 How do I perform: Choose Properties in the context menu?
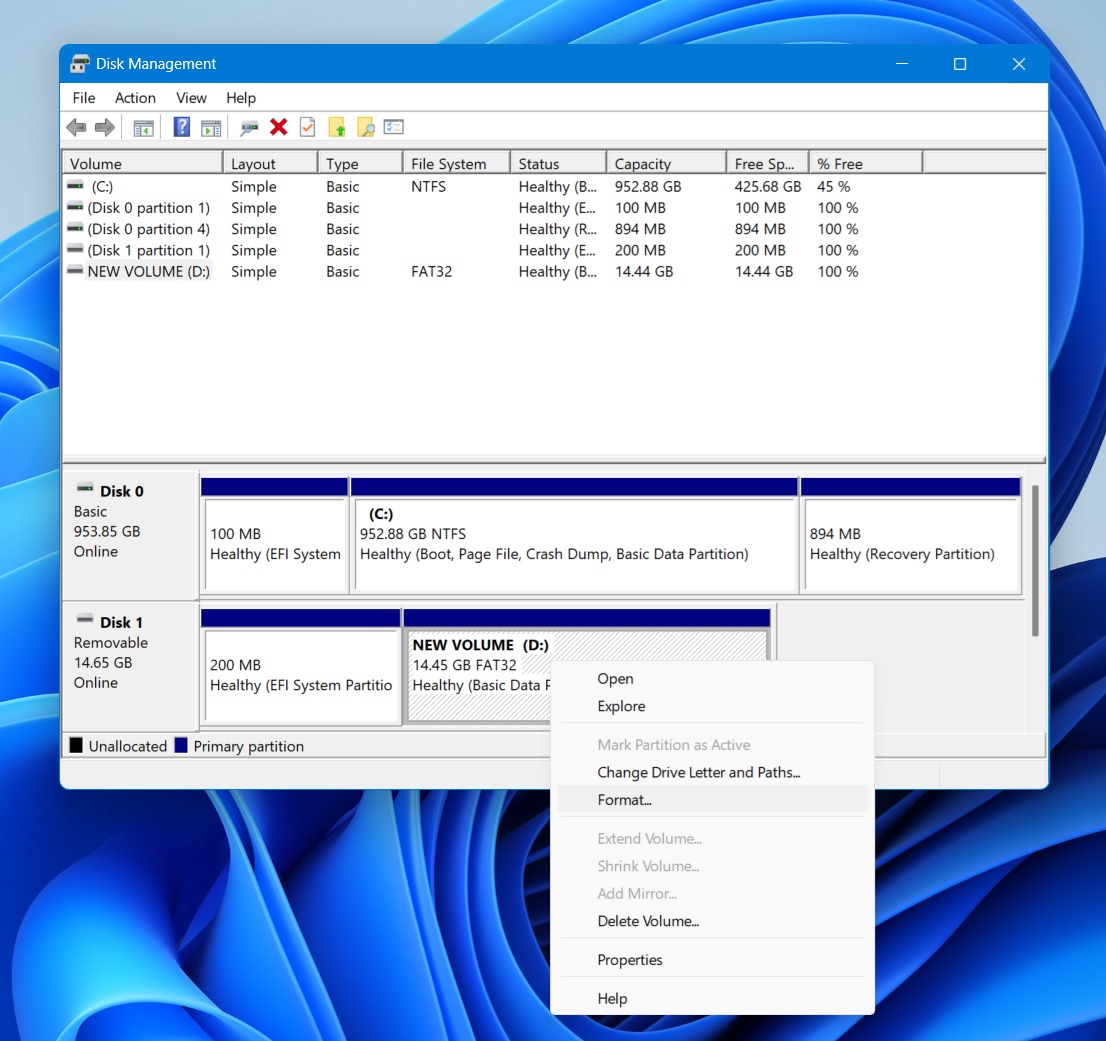(712, 960)
